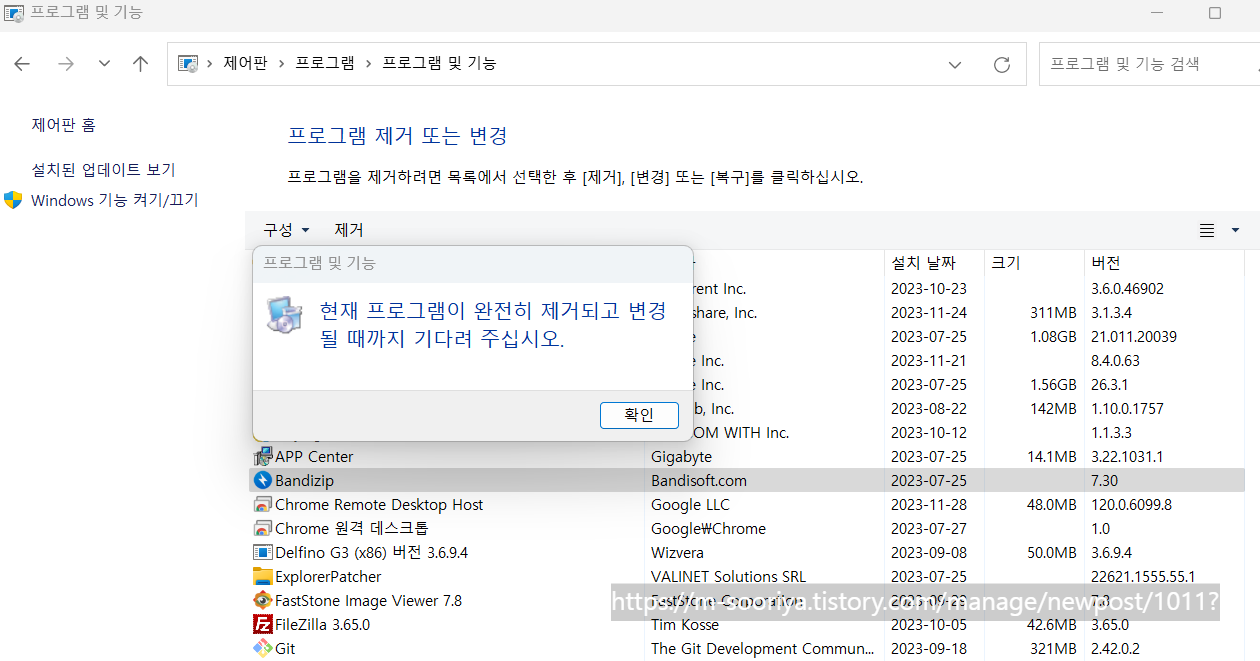
Task: Select the 프로그램 및 기능 breadcrumb
Action: click(439, 63)
